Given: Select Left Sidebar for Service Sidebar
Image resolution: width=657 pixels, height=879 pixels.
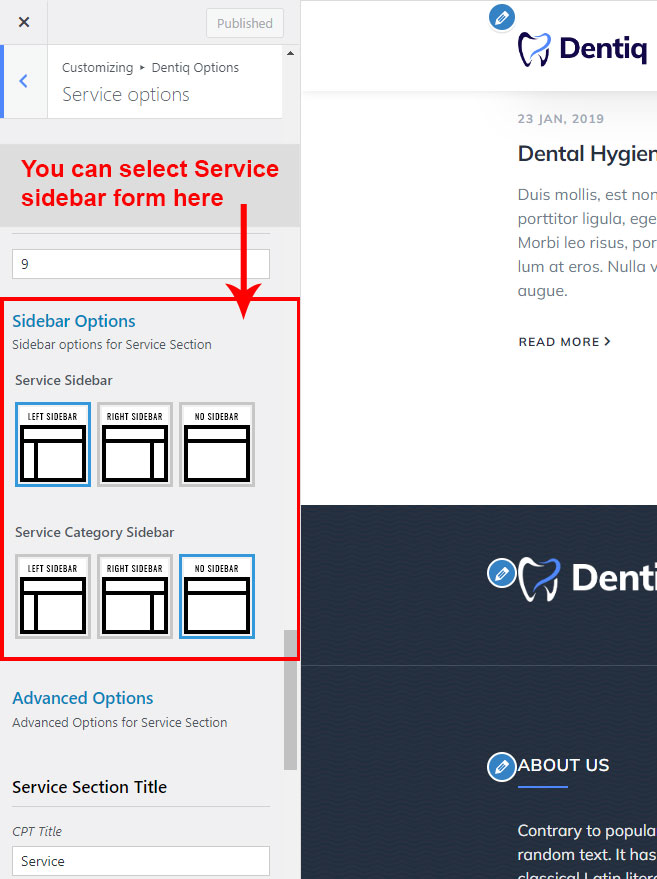Looking at the screenshot, I should [x=53, y=444].
